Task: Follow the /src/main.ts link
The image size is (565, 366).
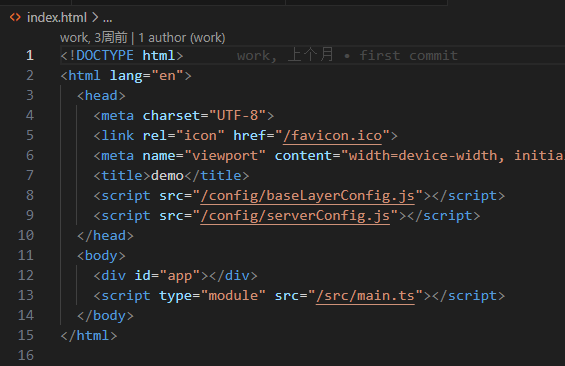Action: click(365, 296)
